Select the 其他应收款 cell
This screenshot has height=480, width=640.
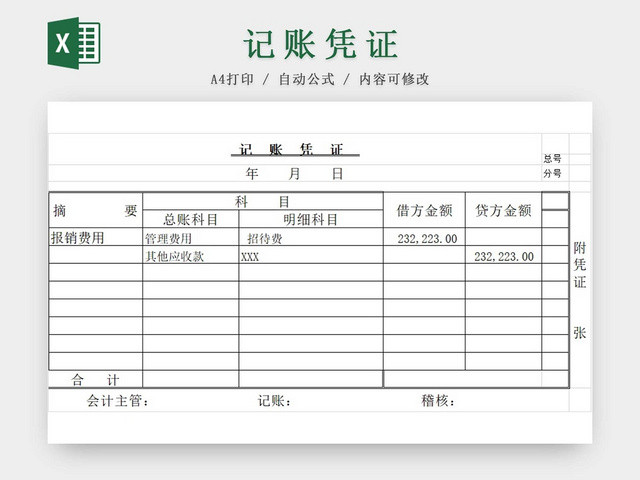pos(191,255)
